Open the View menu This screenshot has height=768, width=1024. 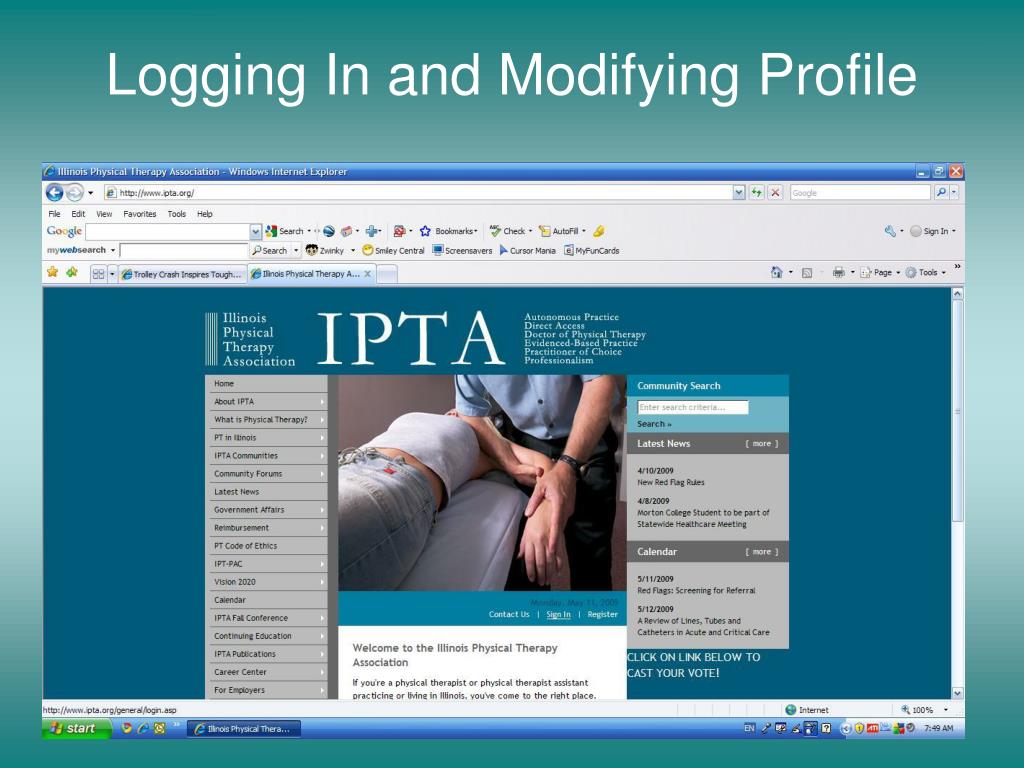point(104,214)
